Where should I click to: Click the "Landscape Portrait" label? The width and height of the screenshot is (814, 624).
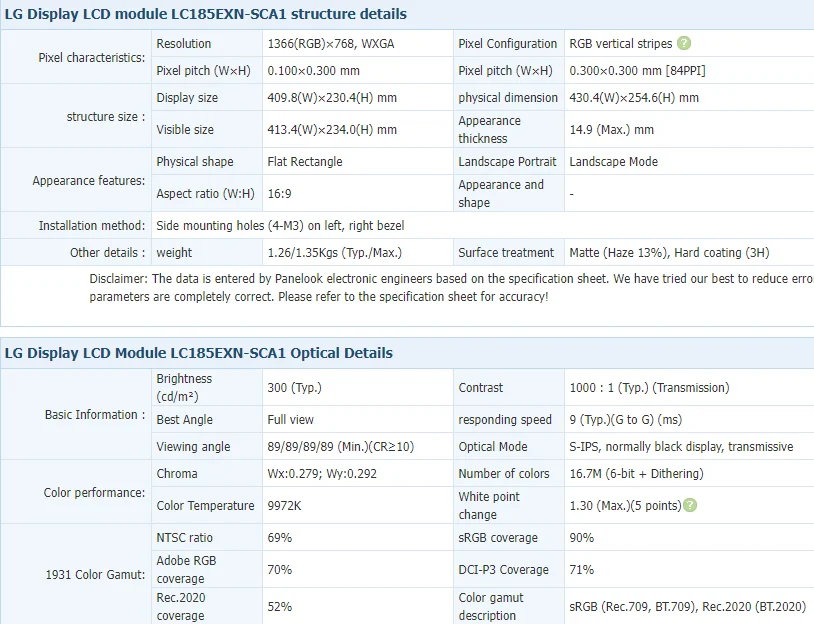tap(507, 161)
